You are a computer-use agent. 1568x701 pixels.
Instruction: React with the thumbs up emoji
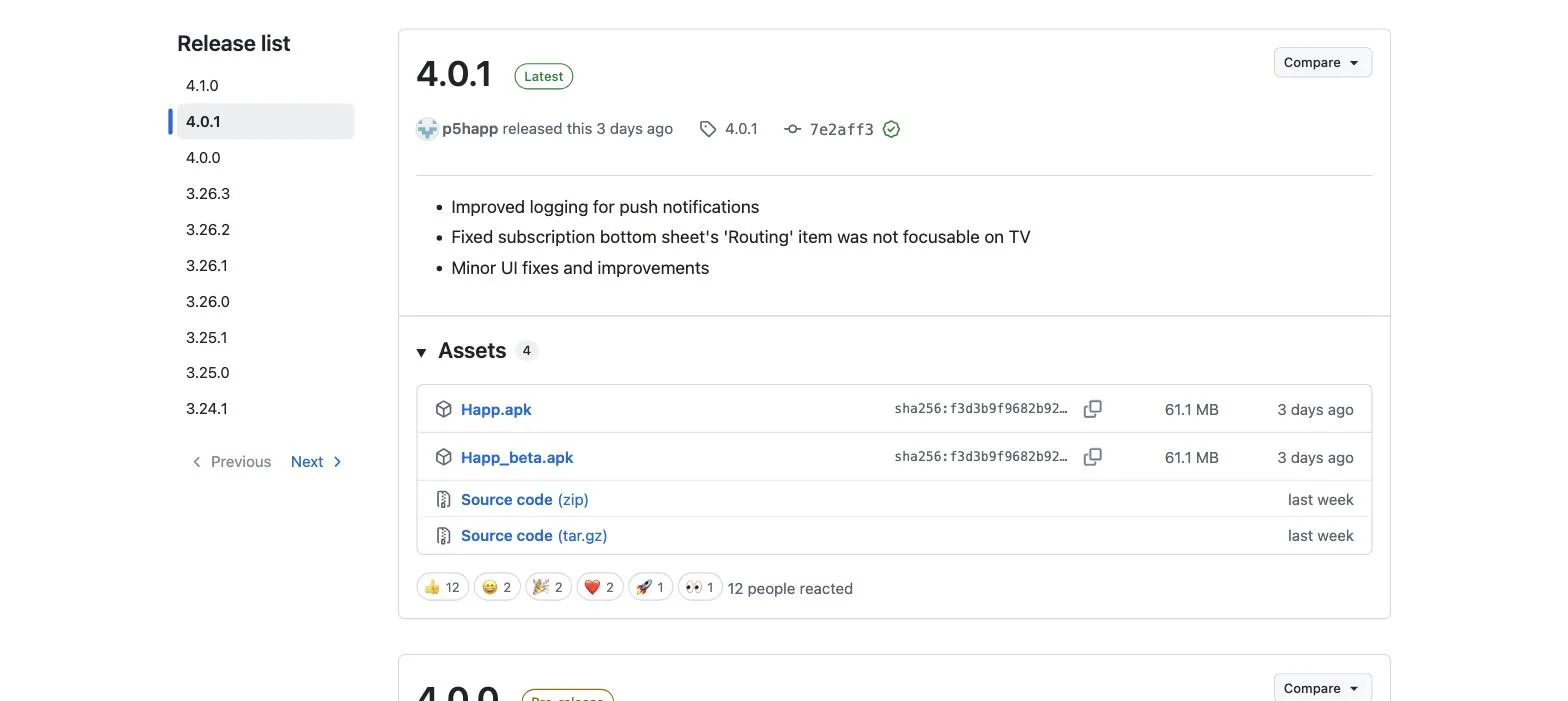point(442,587)
